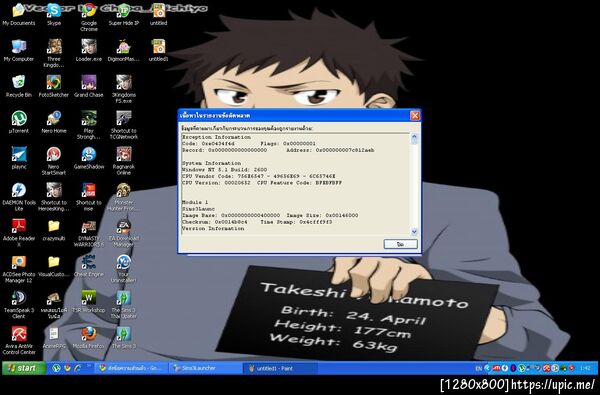Select the Cheat Engine desktop icon
This screenshot has width=600, height=395.
pos(89,266)
